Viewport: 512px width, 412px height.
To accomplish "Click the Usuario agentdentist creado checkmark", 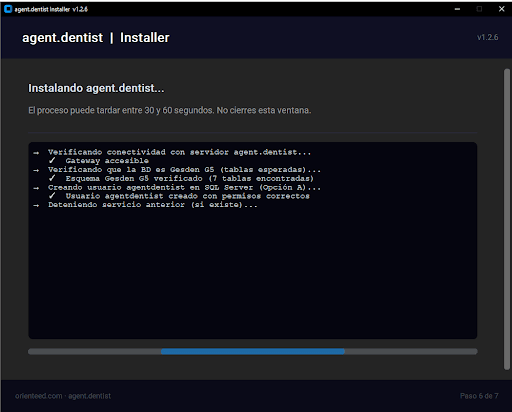I will tap(52, 196).
